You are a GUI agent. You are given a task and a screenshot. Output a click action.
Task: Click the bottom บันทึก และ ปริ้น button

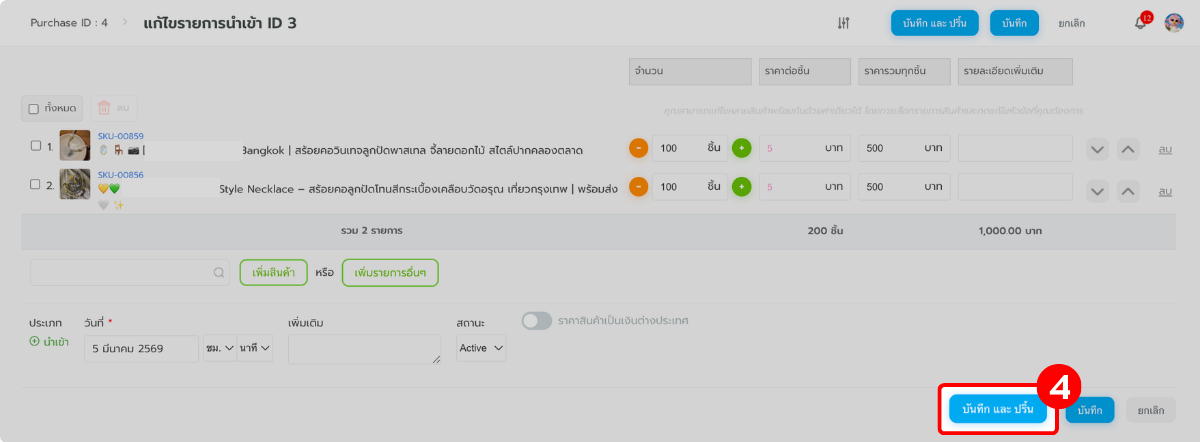point(997,410)
